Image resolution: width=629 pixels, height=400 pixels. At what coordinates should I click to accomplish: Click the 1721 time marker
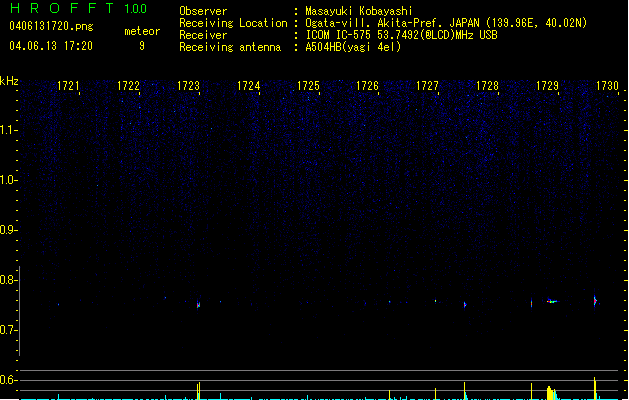coord(68,86)
